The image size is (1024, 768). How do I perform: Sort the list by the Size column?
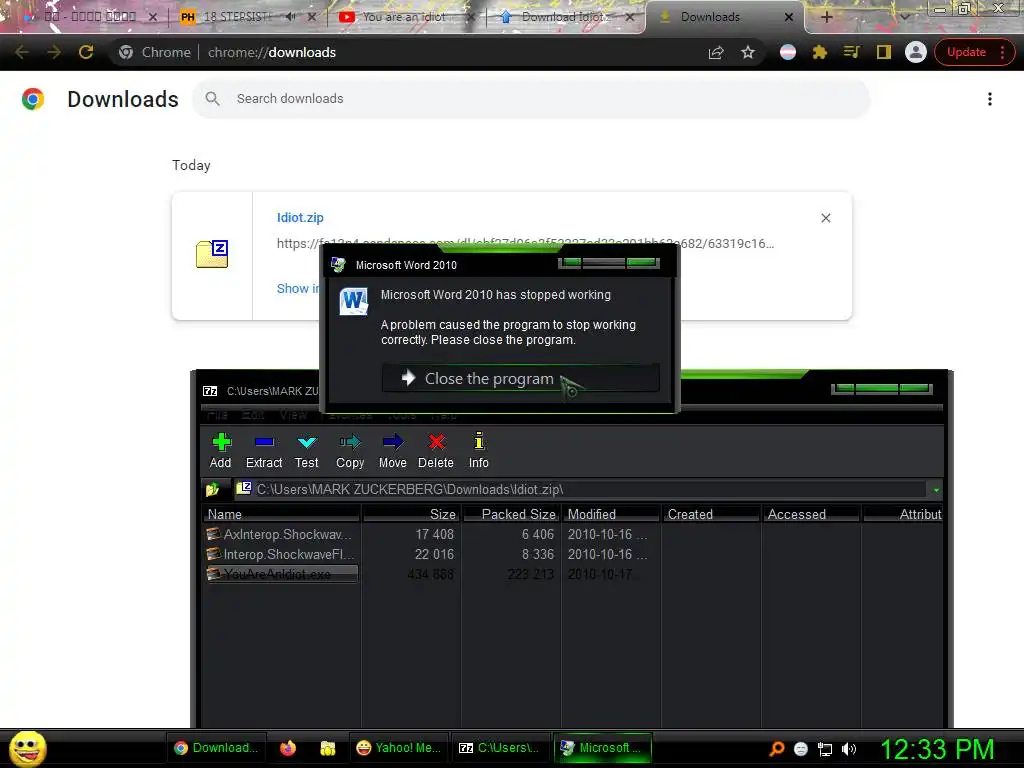411,514
